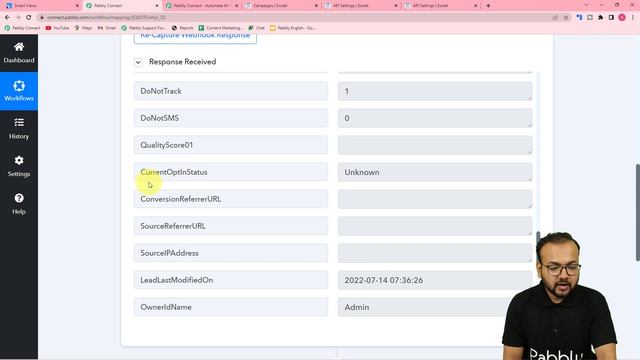This screenshot has width=640, height=360.
Task: Click the 2022-07-14 07:36:26 value
Action: coord(435,280)
